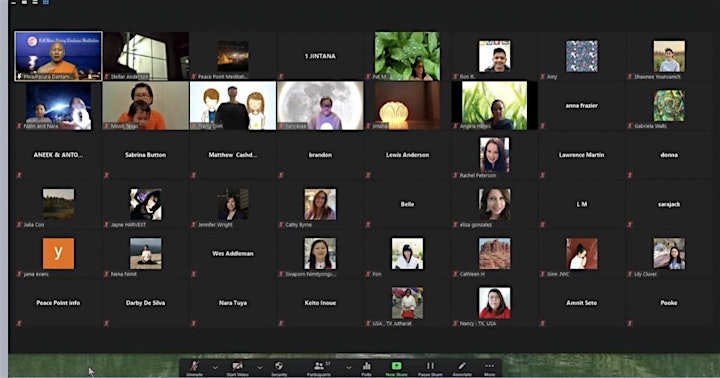Select the 1 JINTANA participant tile
This screenshot has width=720, height=378.
320,56
